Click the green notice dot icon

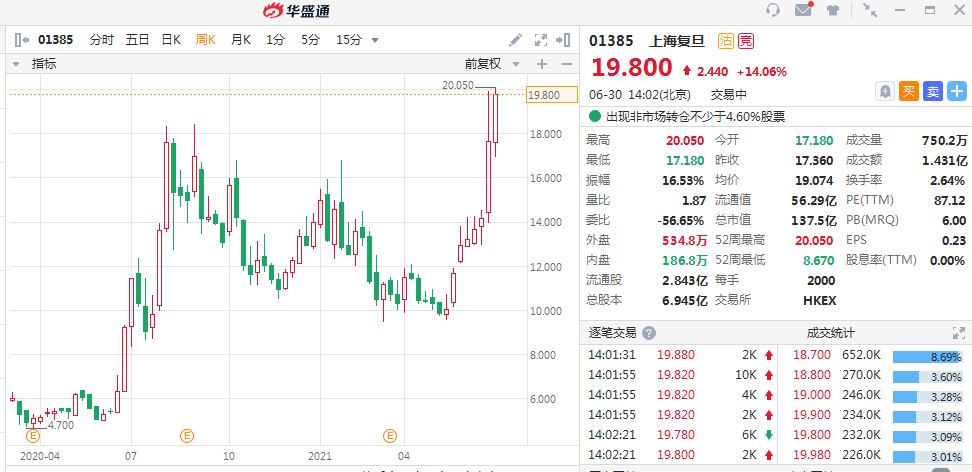point(595,116)
